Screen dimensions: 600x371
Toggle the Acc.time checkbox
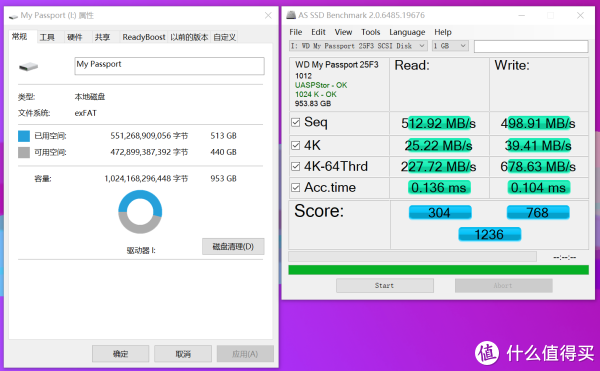[295, 187]
